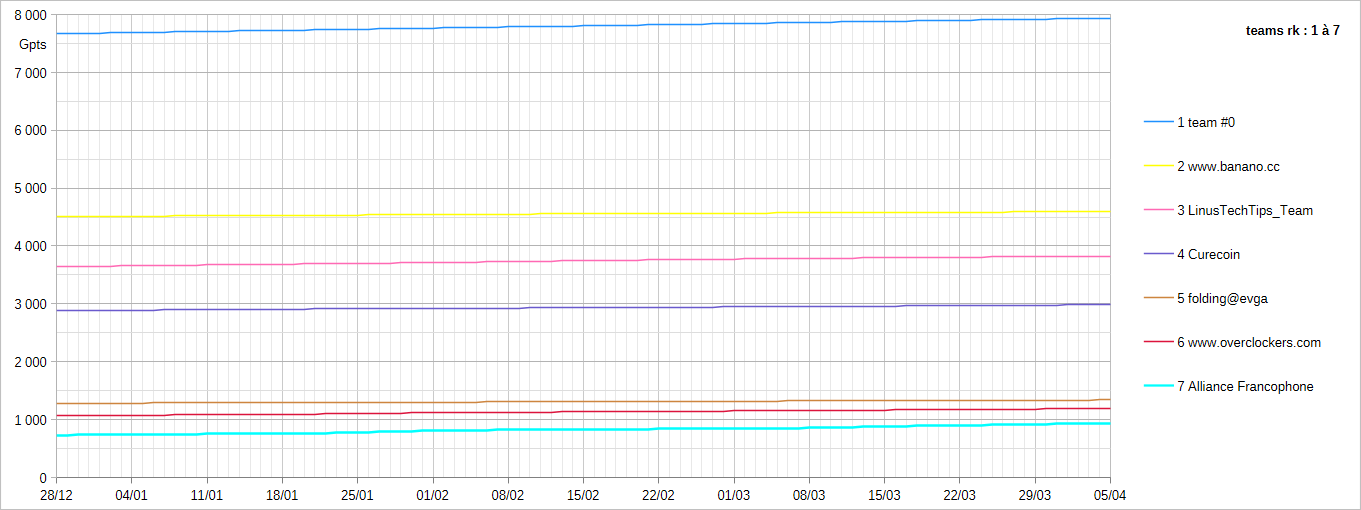Viewport: 1361px width, 510px height.
Task: Click the 3 000 y-axis value label
Action: [29, 304]
